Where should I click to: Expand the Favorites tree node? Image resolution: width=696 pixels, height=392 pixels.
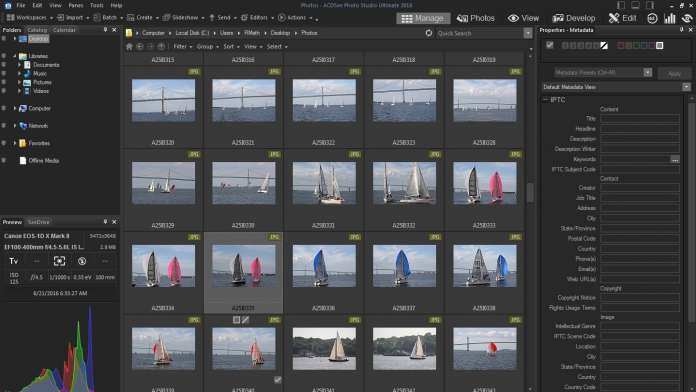click(15, 143)
